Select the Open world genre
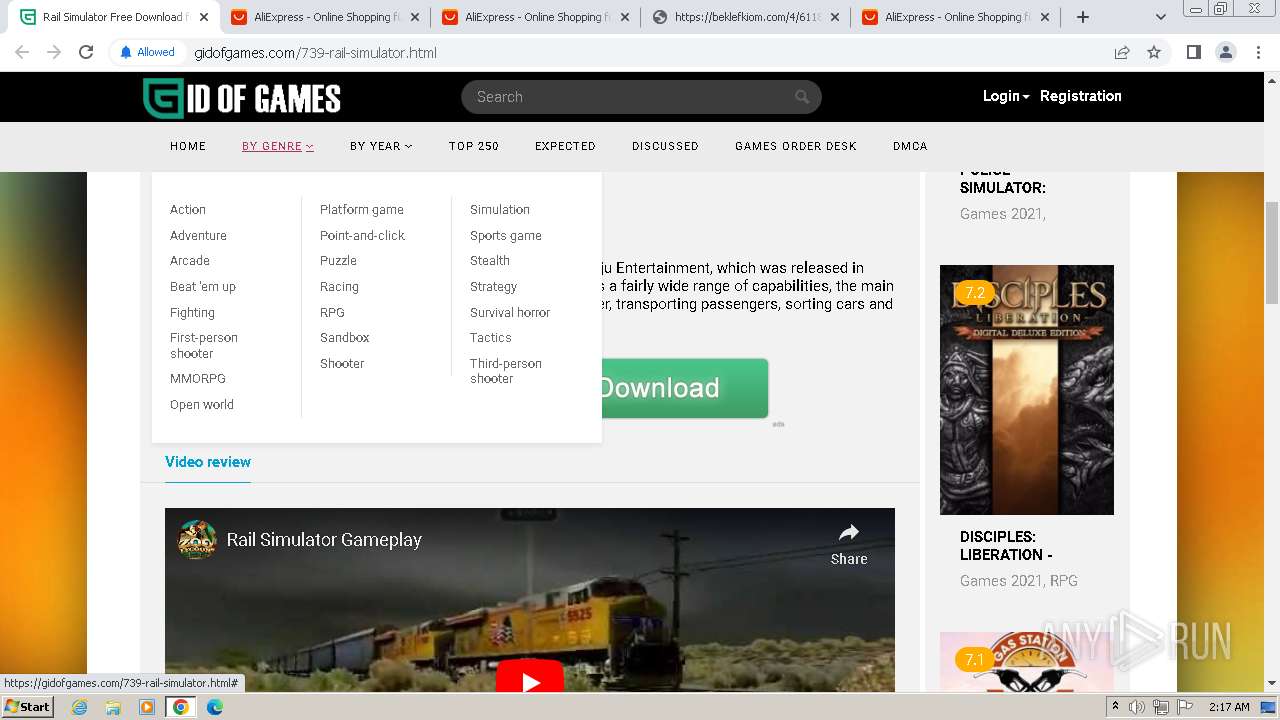Screen dimensions: 1280x720 tap(202, 404)
